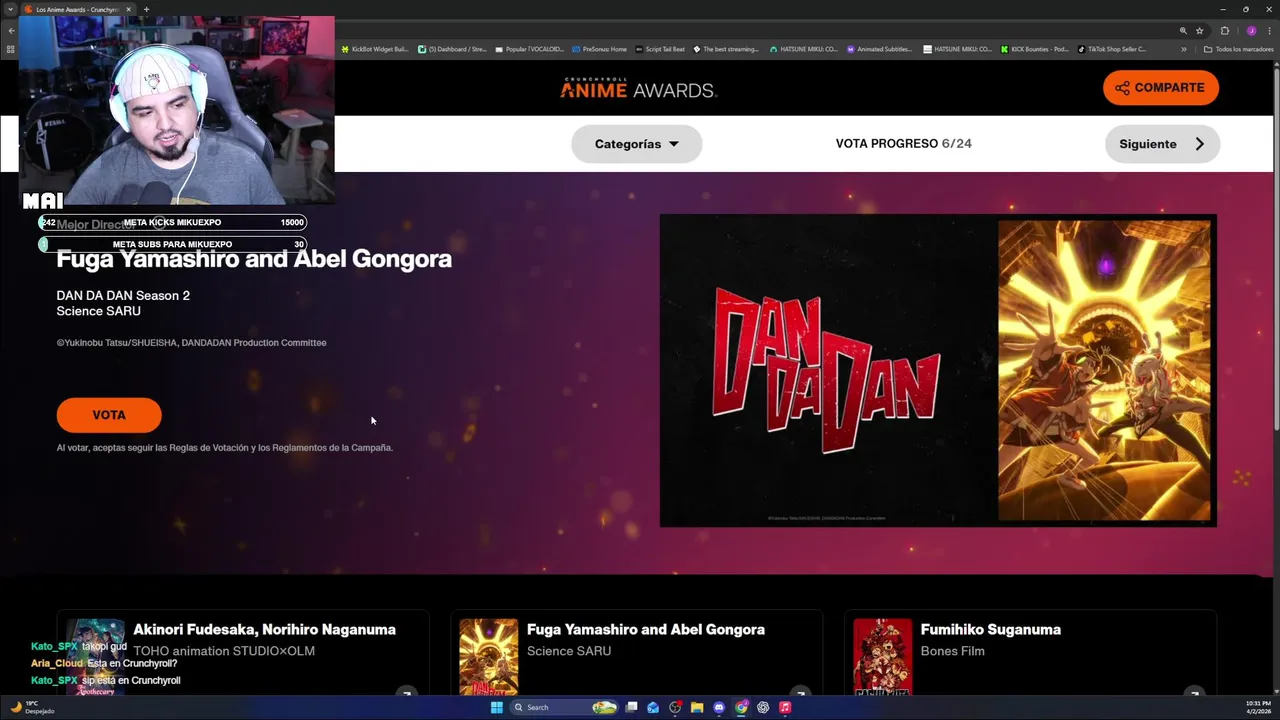Click the META SUBS PARA MIKUEXPO goal bar

click(x=172, y=244)
